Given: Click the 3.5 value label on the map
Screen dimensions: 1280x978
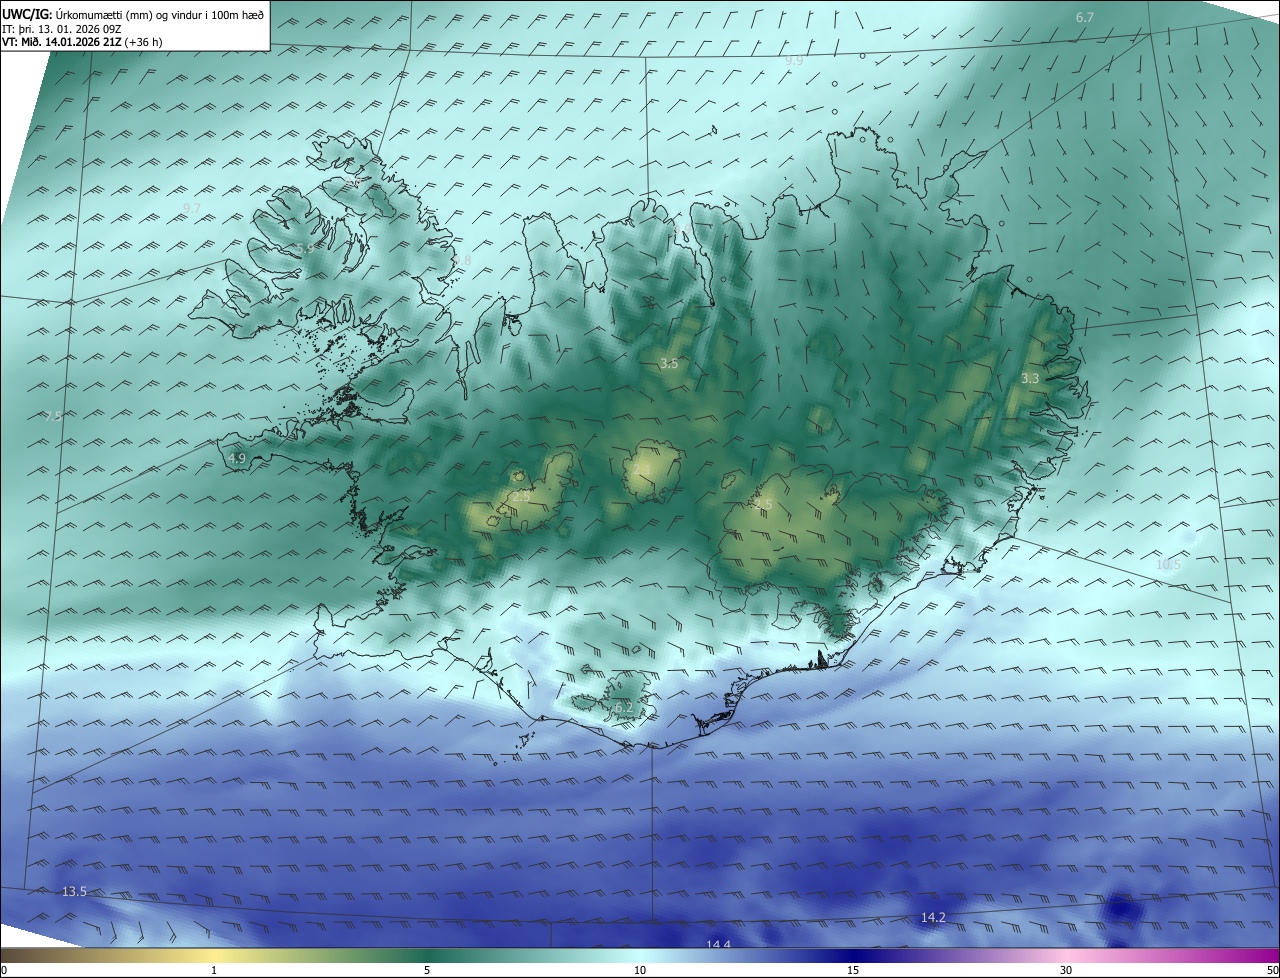Looking at the screenshot, I should 669,364.
